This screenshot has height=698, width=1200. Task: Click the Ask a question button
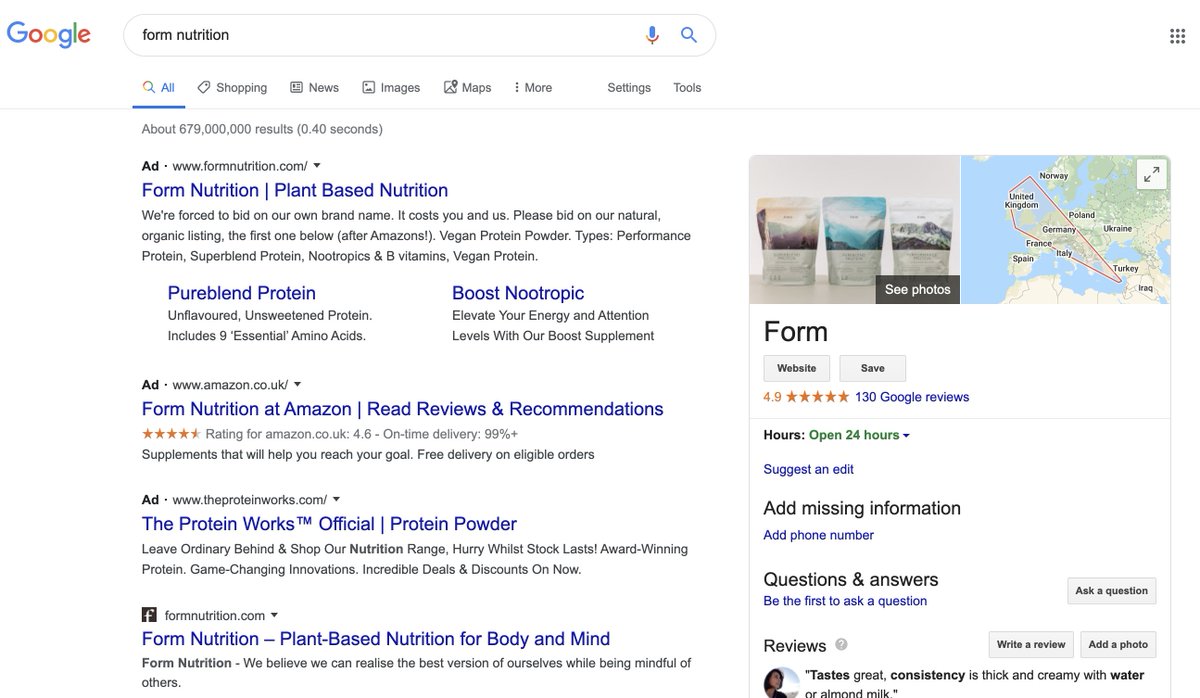click(1112, 591)
